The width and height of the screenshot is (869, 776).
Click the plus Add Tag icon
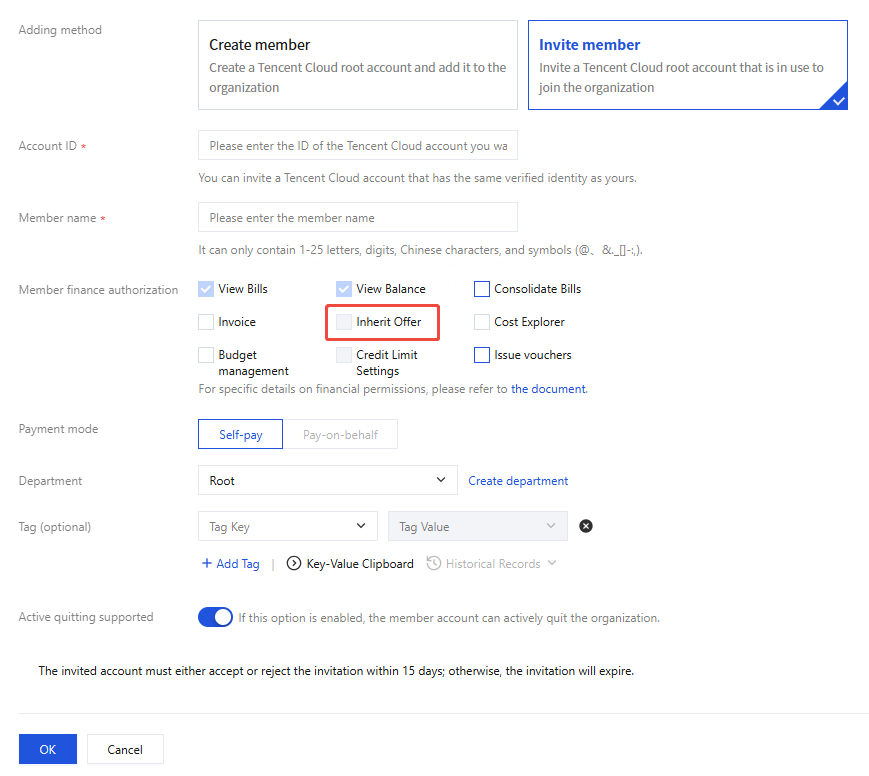[207, 564]
